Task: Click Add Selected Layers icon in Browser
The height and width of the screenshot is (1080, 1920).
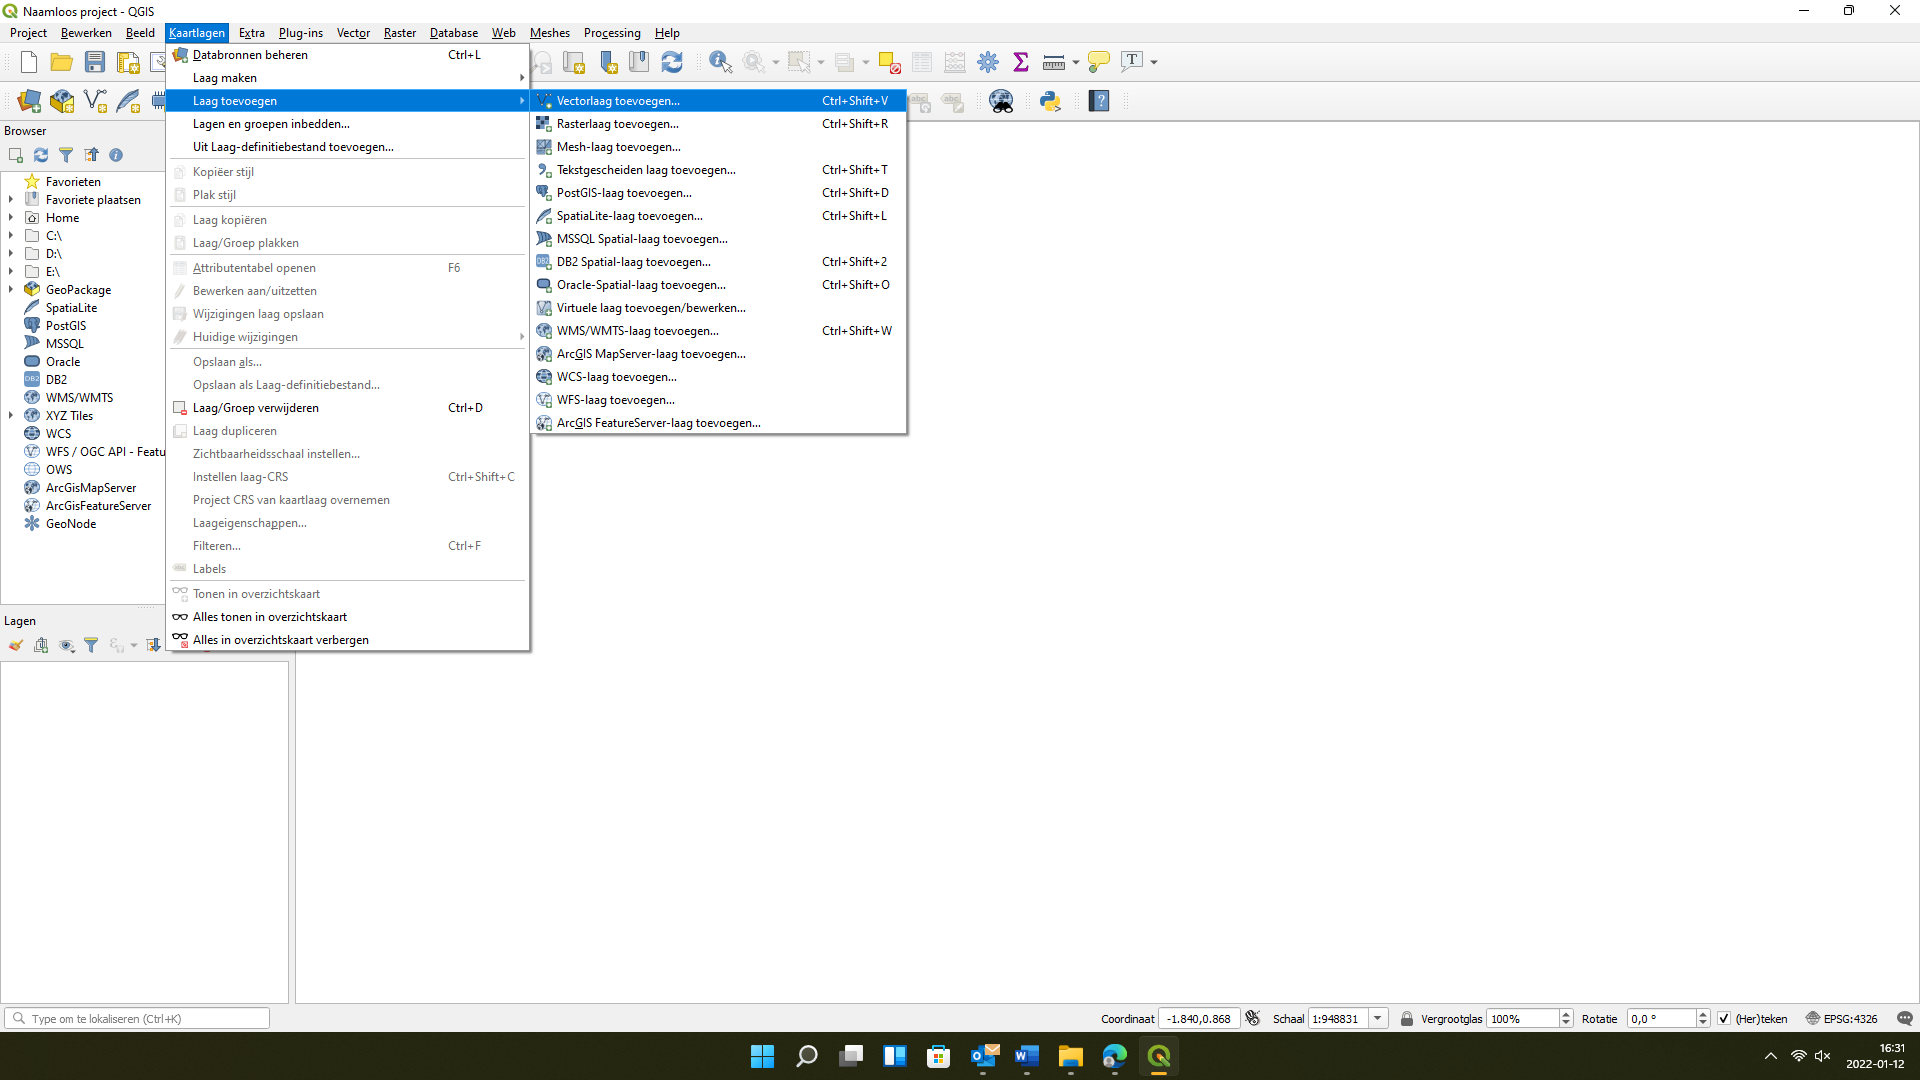Action: [16, 155]
